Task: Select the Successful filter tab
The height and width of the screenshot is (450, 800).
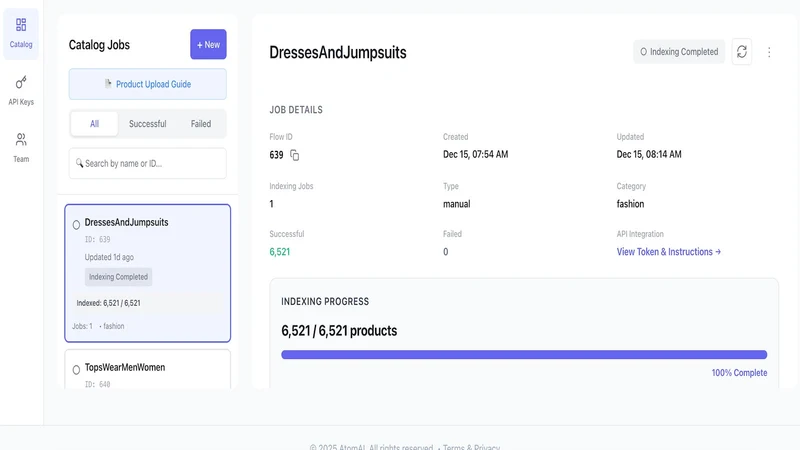Action: coord(147,124)
